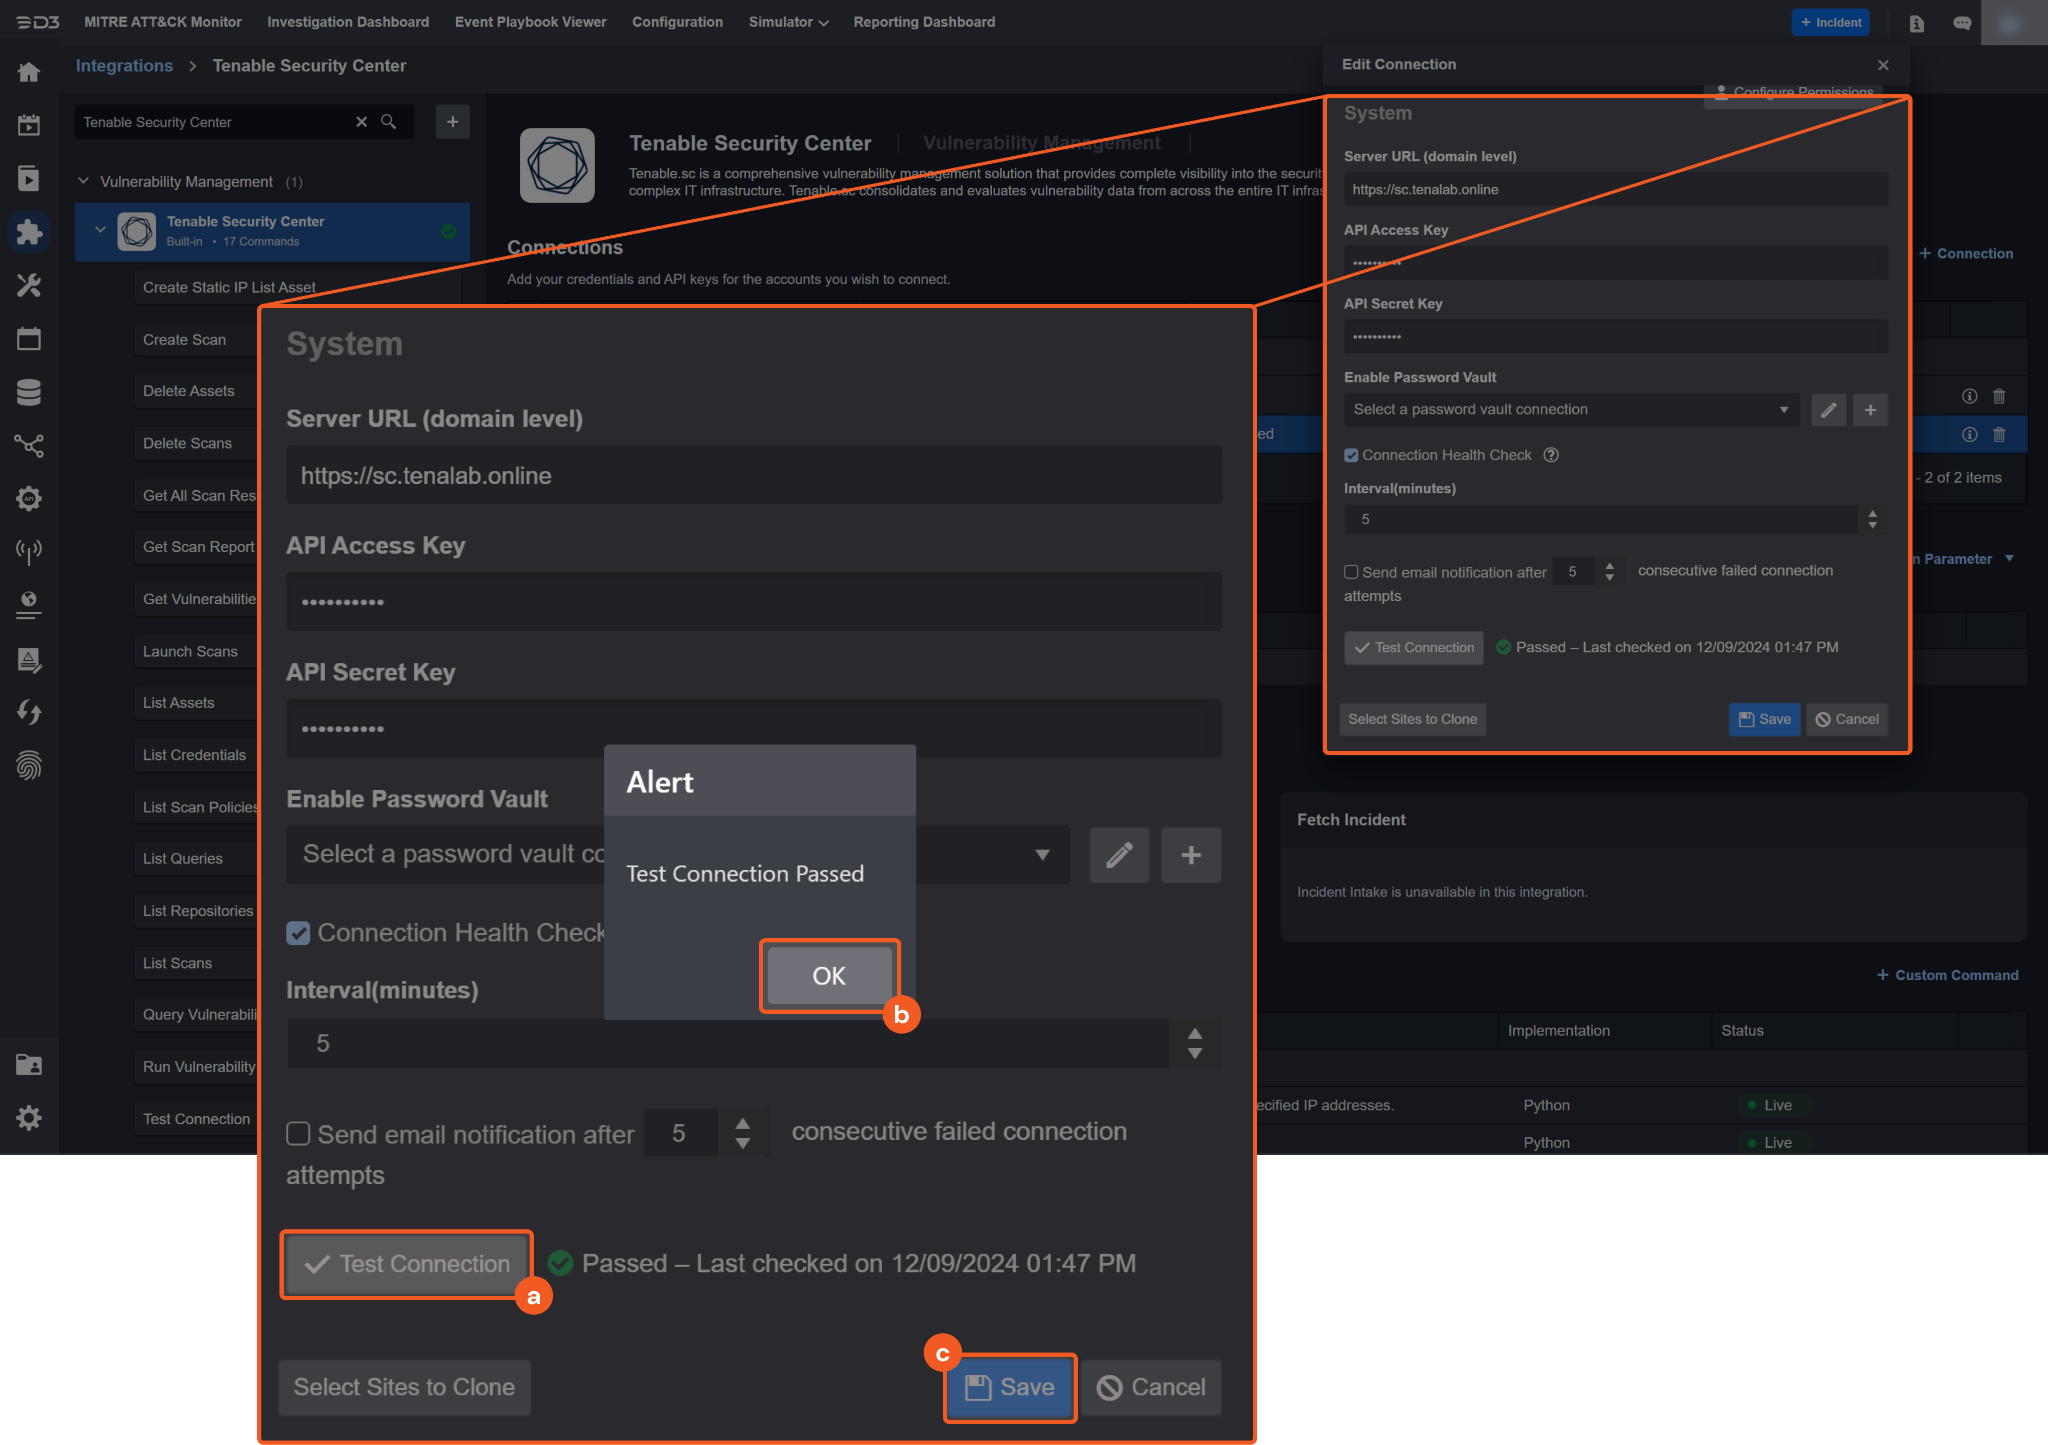Image resolution: width=2048 pixels, height=1445 pixels.
Task: Click the add integration plus button
Action: (x=452, y=122)
